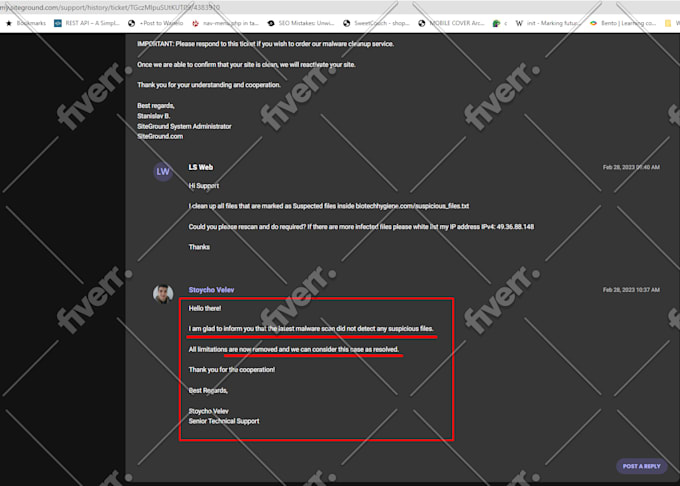Click 'Once we are able to confirm' line
Screen dimensions: 680x486
246,65
